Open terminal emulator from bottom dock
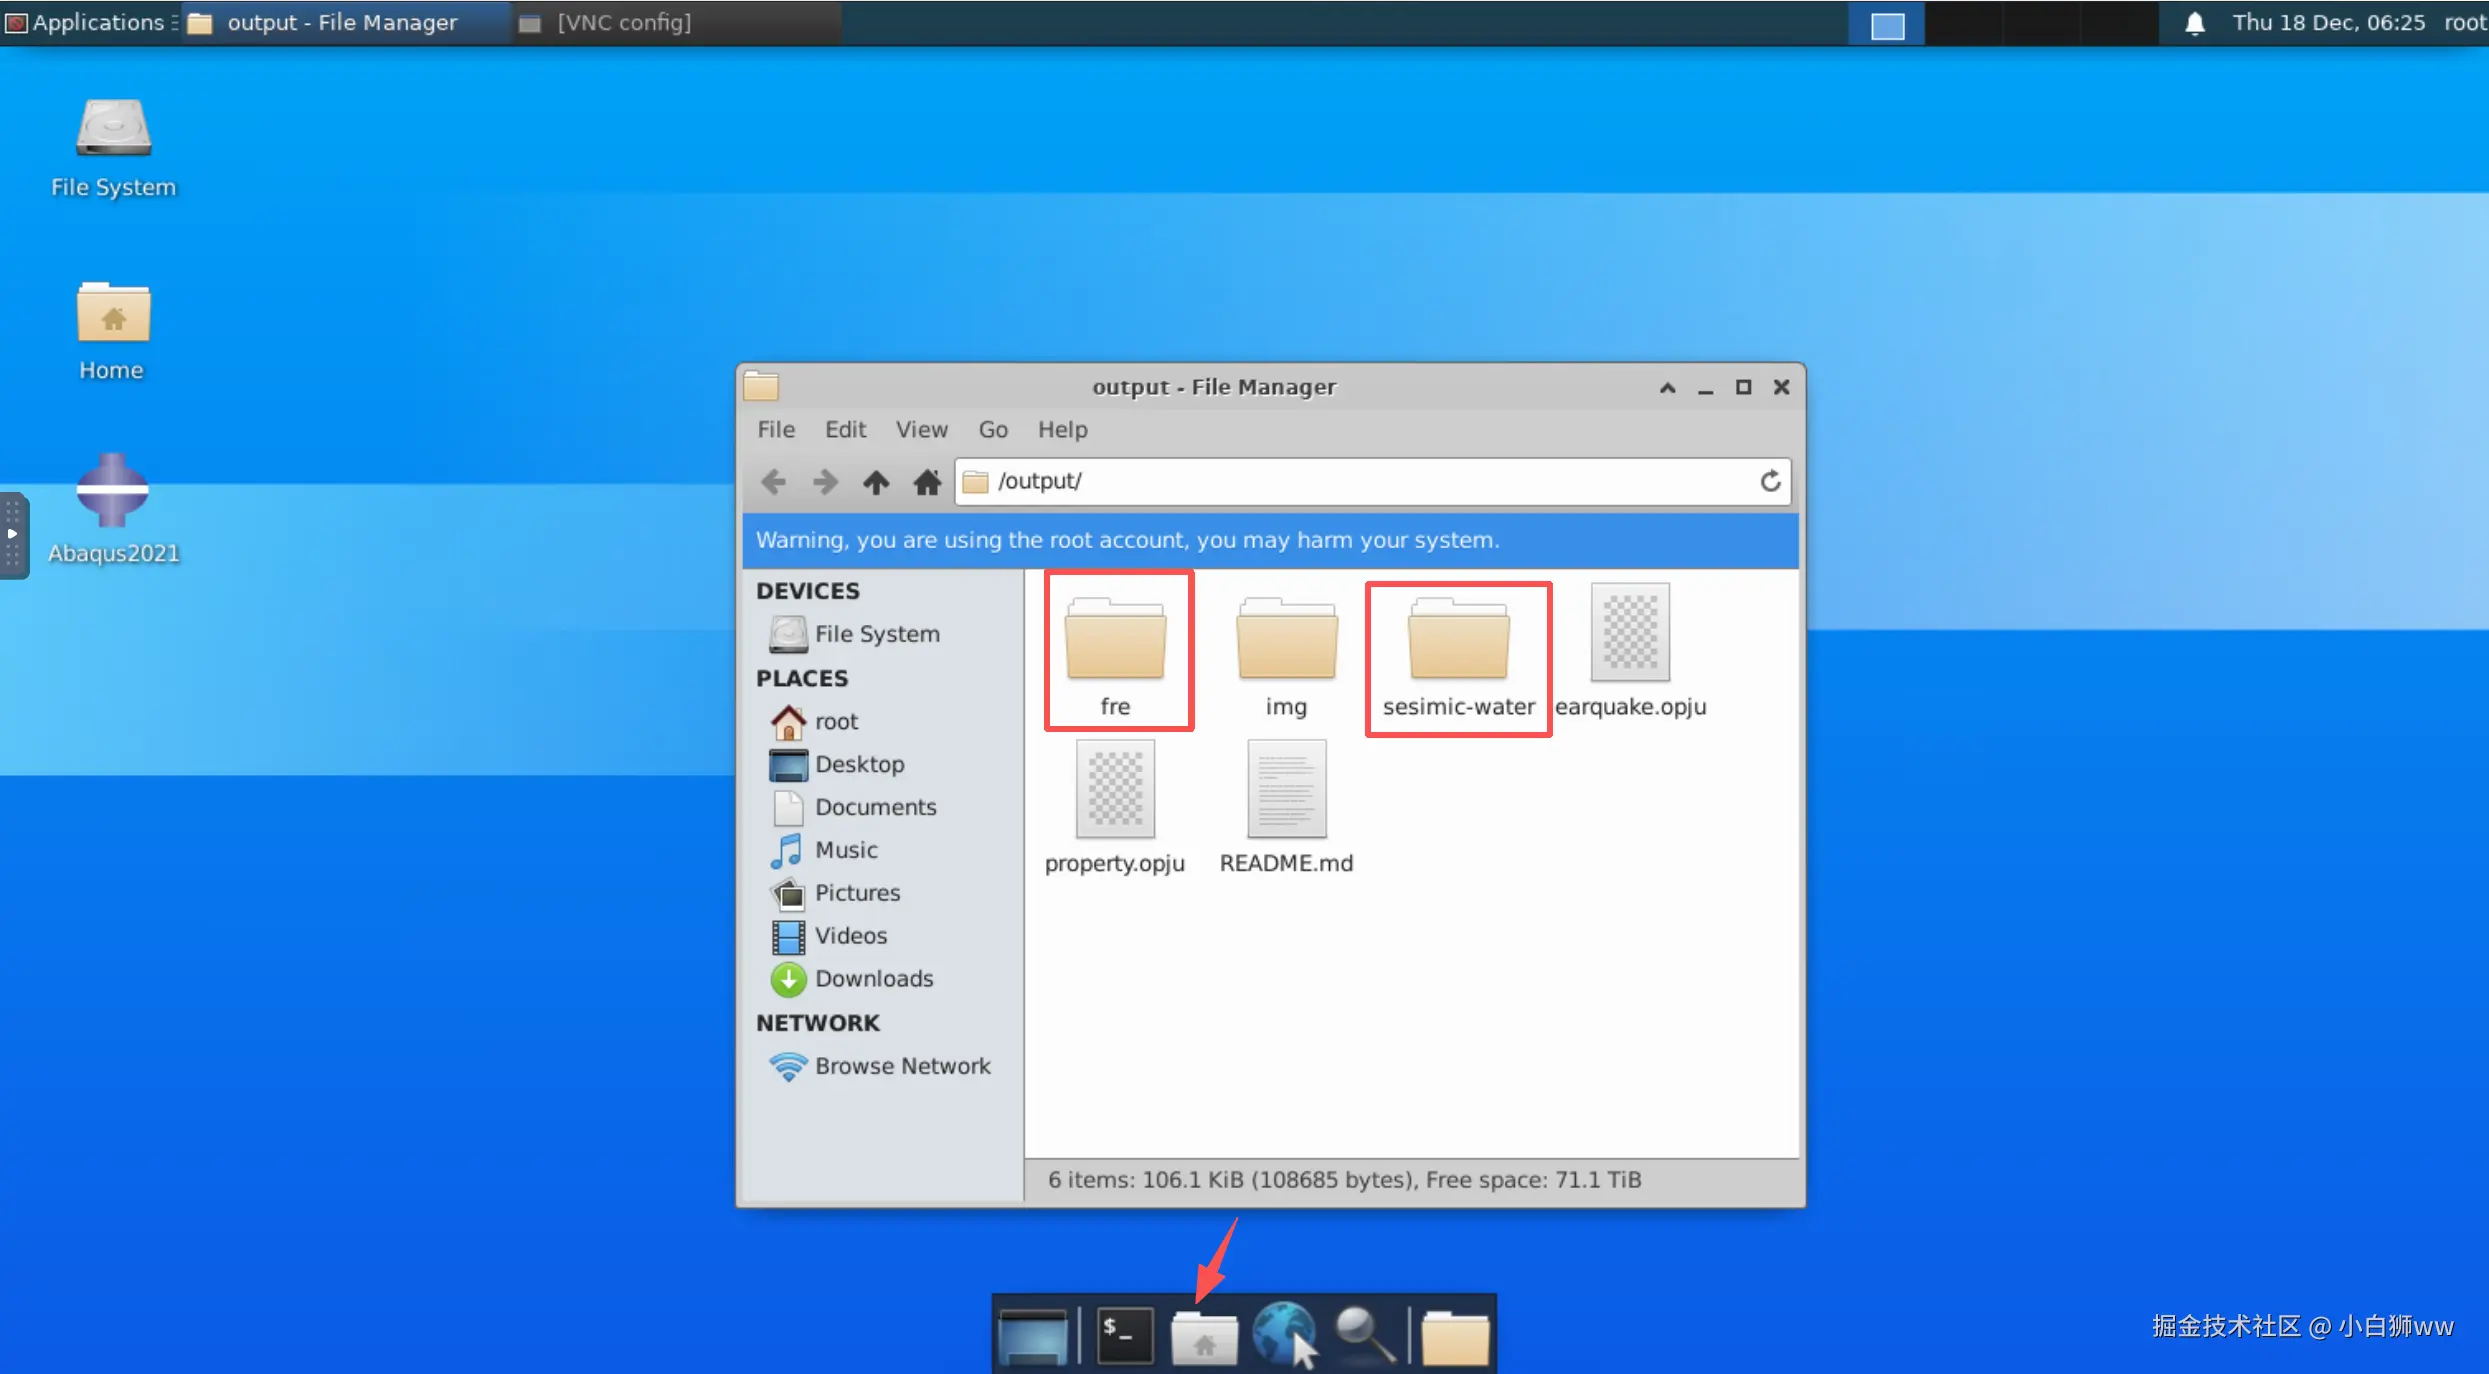Viewport: 2489px width, 1374px height. [1124, 1334]
